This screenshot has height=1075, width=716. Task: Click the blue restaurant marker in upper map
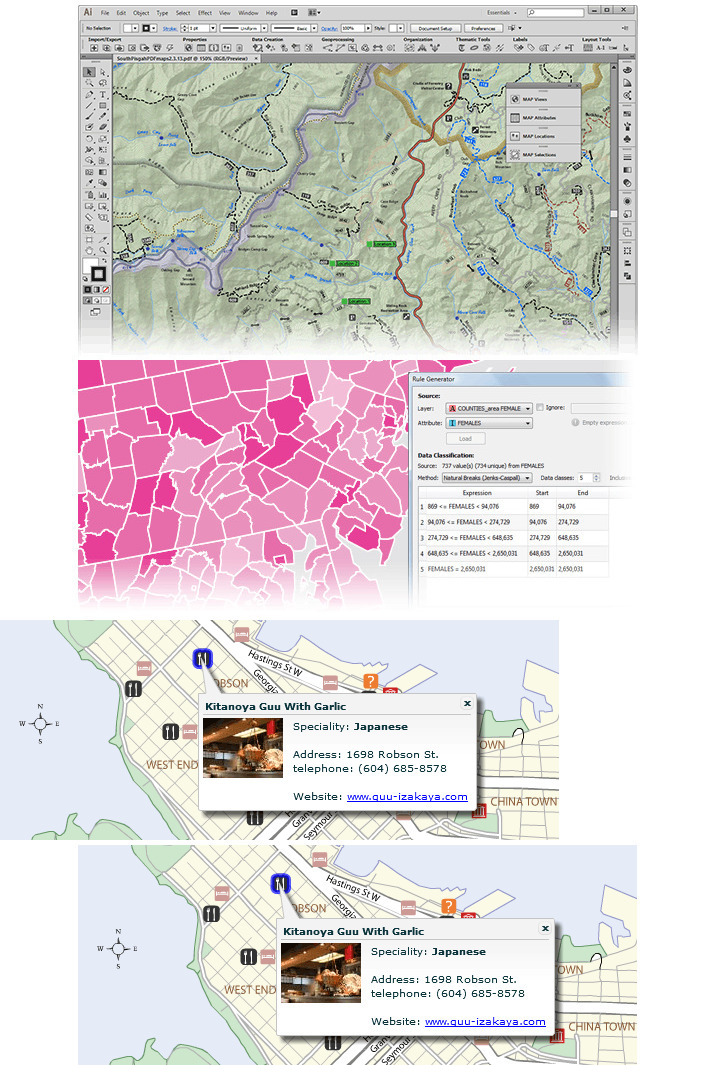tap(202, 659)
